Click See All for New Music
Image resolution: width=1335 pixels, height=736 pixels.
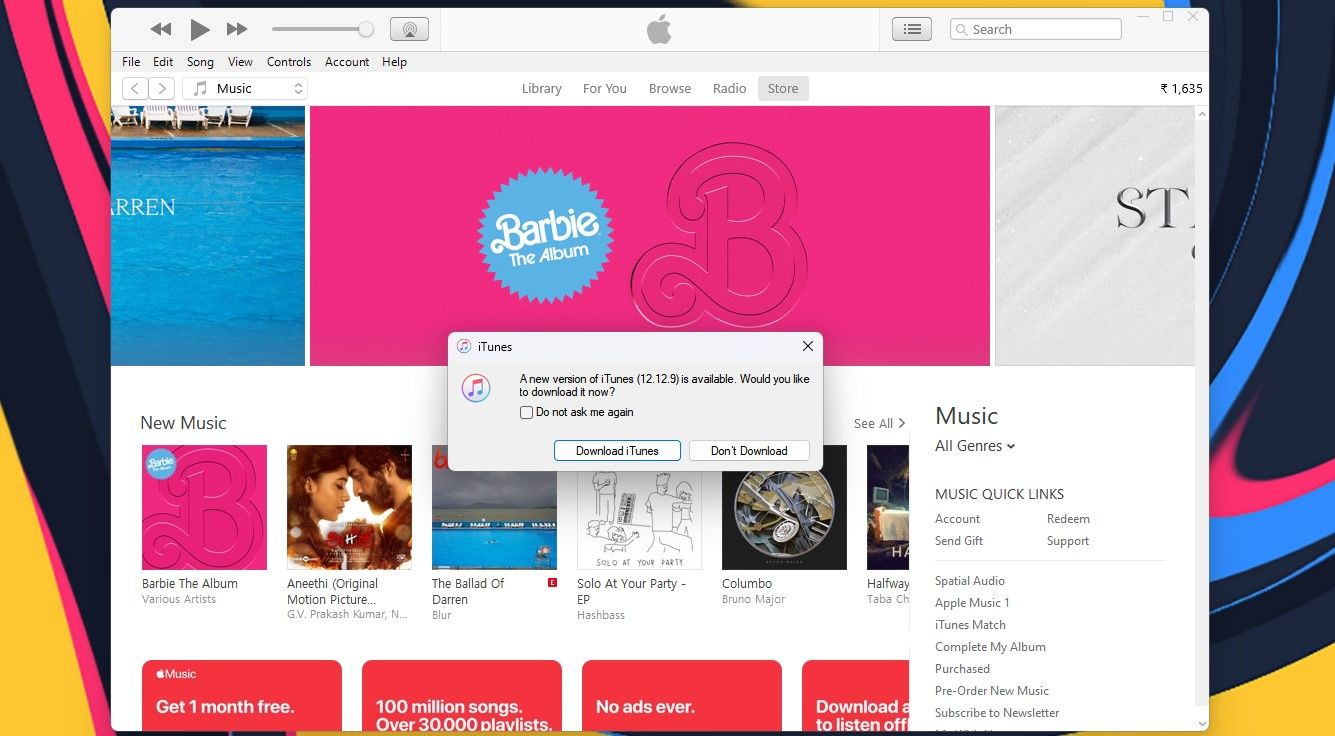879,424
